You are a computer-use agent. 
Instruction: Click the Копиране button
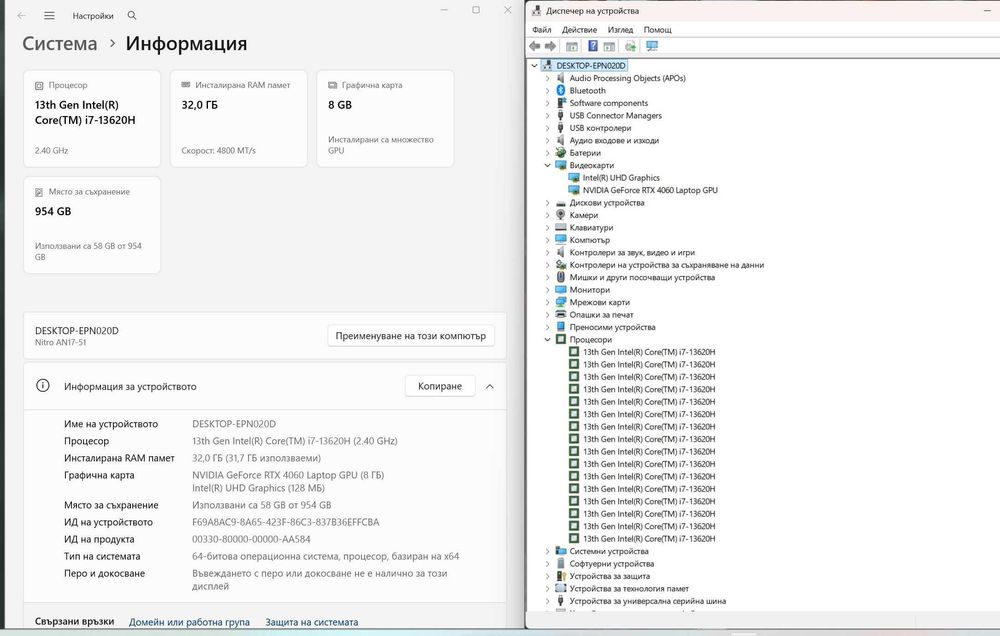pos(440,386)
